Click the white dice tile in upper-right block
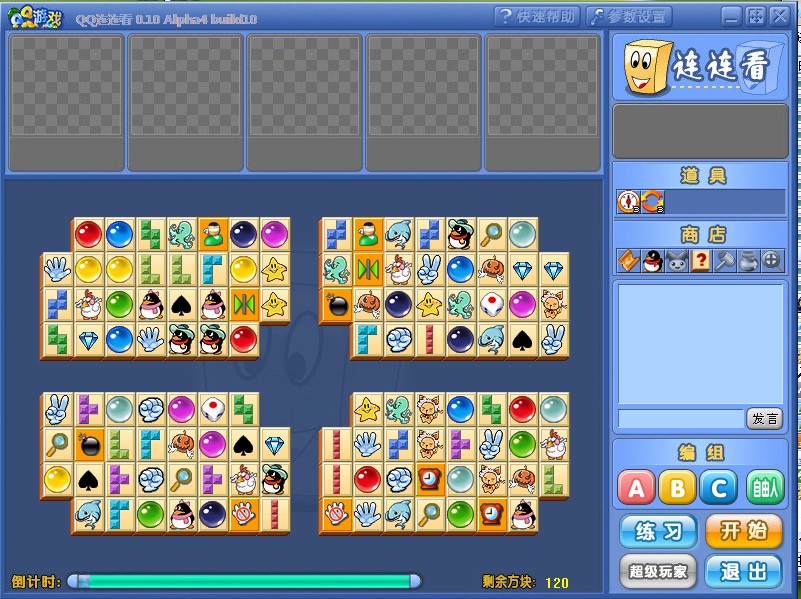 492,305
